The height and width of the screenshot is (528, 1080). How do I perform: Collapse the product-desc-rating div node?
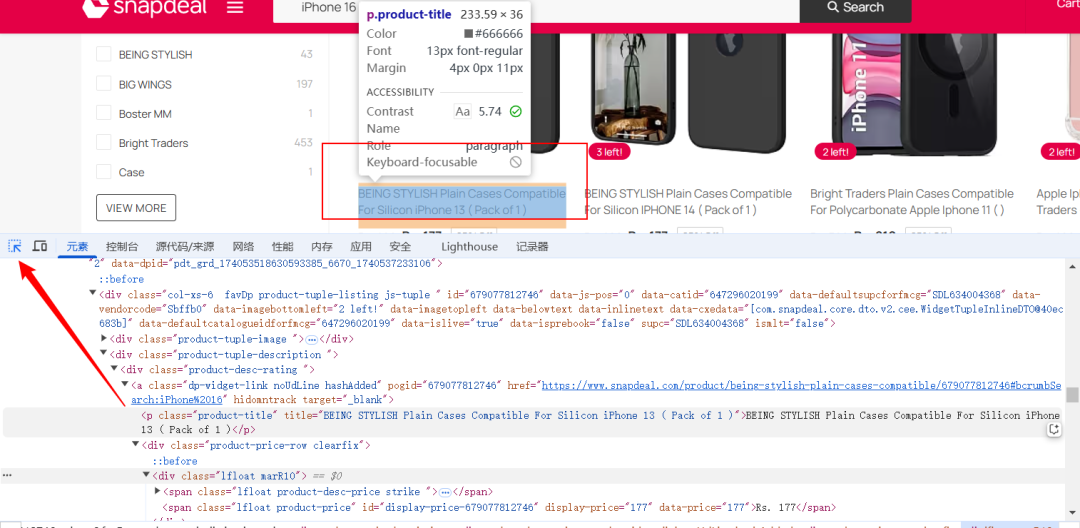click(x=115, y=370)
